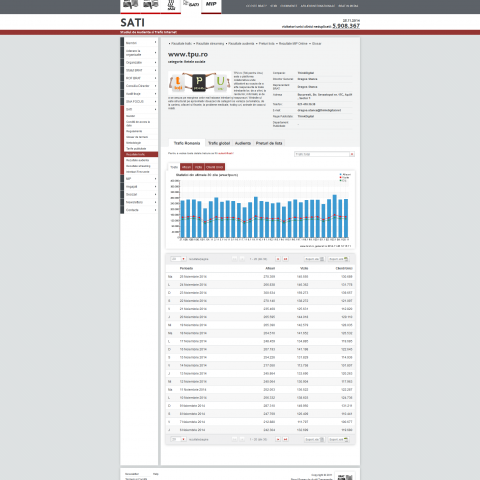This screenshot has width=480, height=480.
Task: Click red Vizite legend marker in chart
Action: click(340, 177)
